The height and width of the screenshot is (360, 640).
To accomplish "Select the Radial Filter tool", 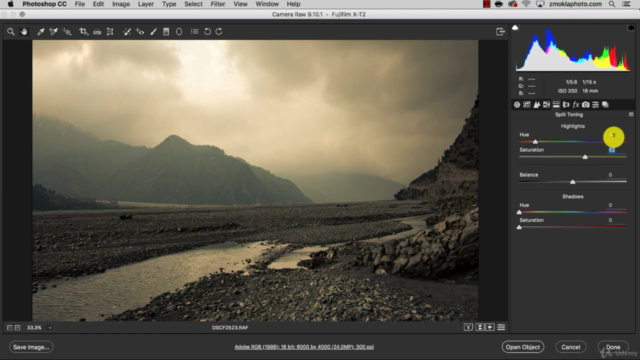I will click(x=179, y=31).
